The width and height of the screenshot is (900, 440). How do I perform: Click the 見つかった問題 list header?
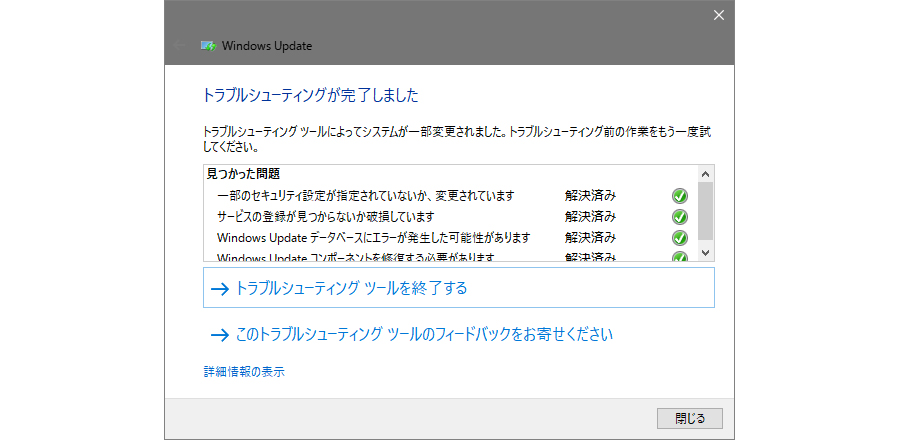tap(243, 174)
